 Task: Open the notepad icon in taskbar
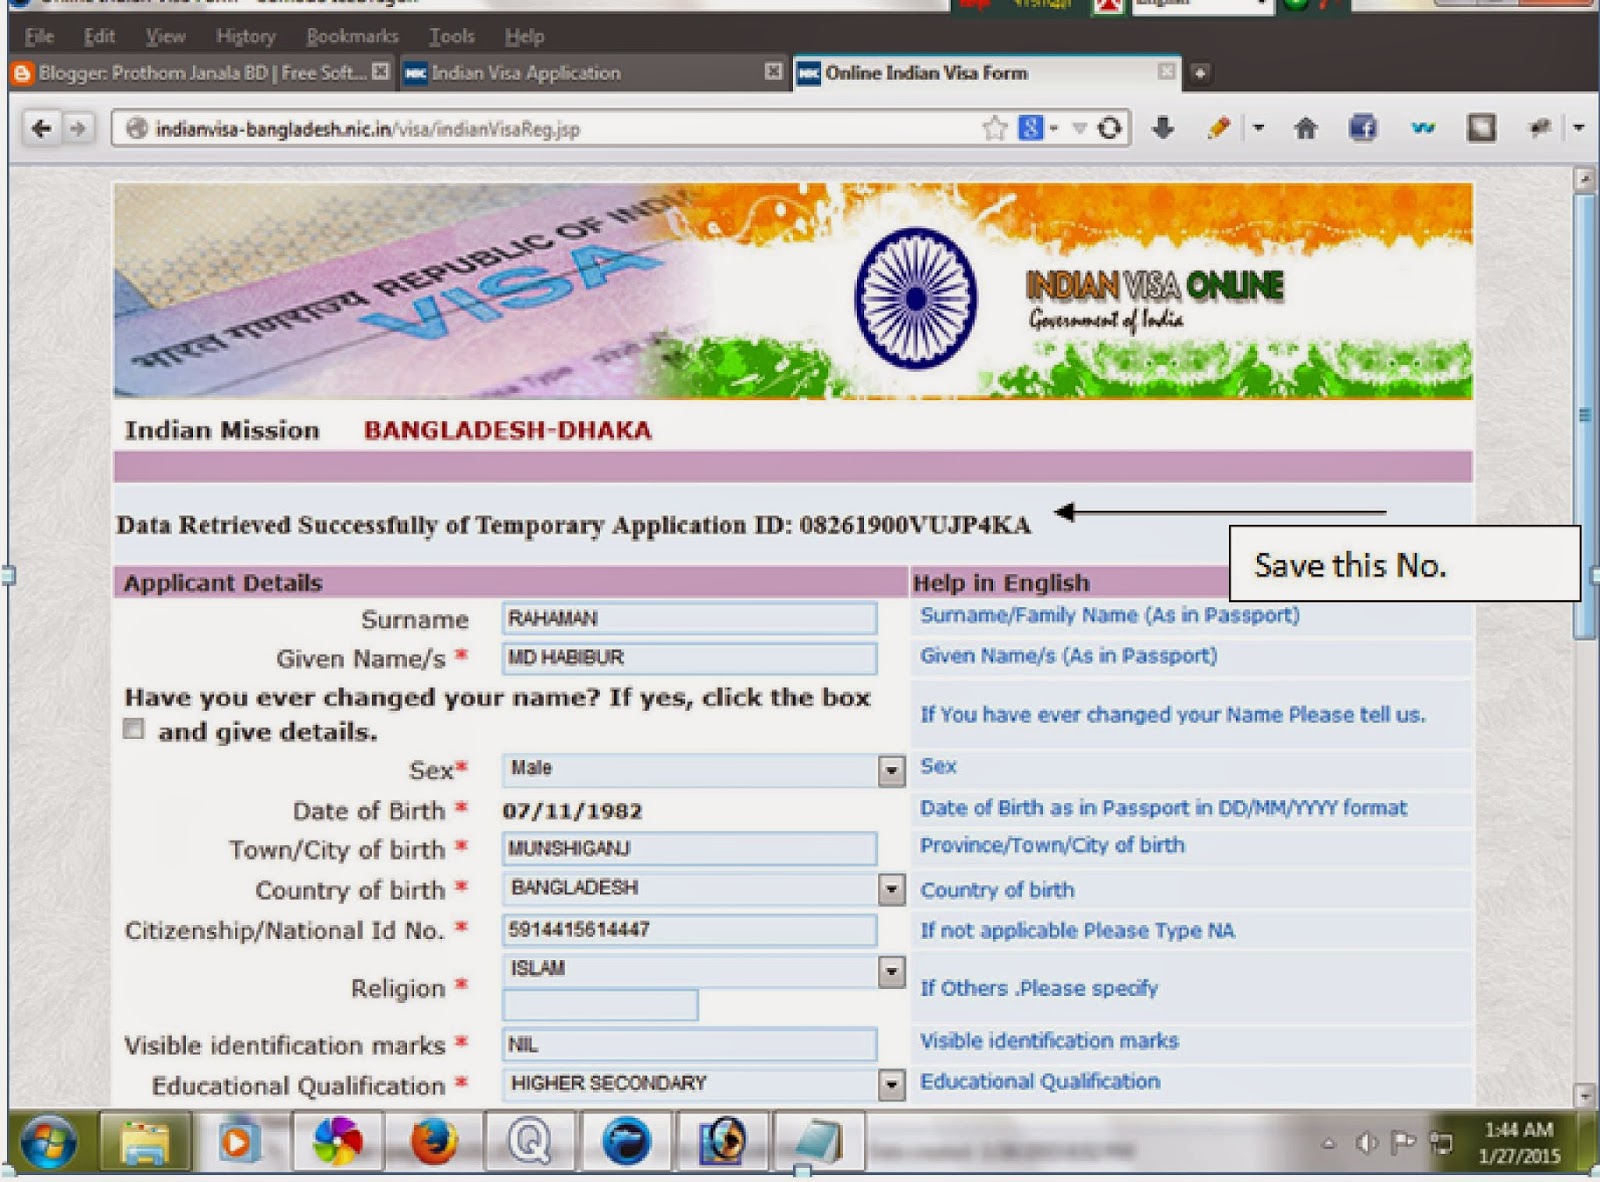820,1142
